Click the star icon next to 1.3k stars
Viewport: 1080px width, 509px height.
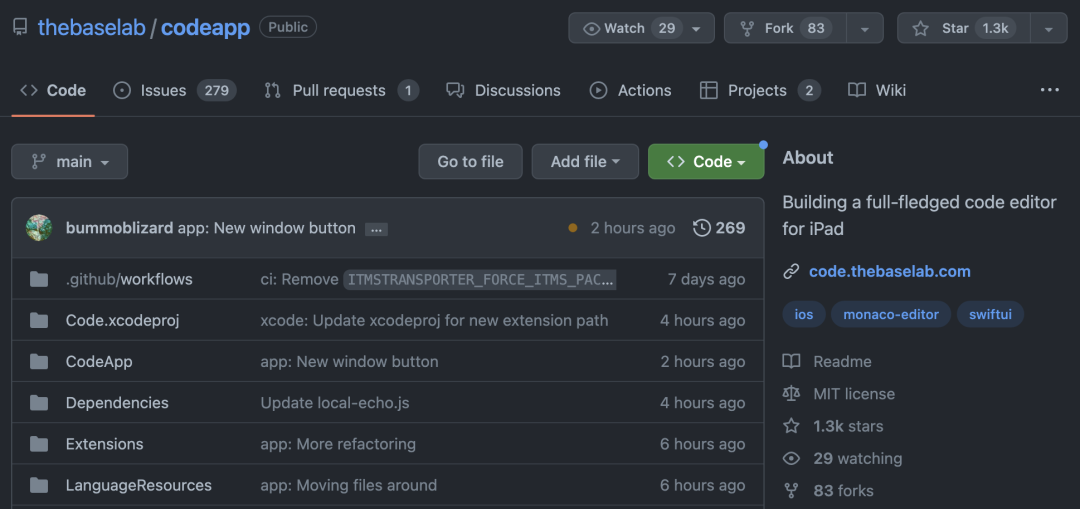coord(791,426)
